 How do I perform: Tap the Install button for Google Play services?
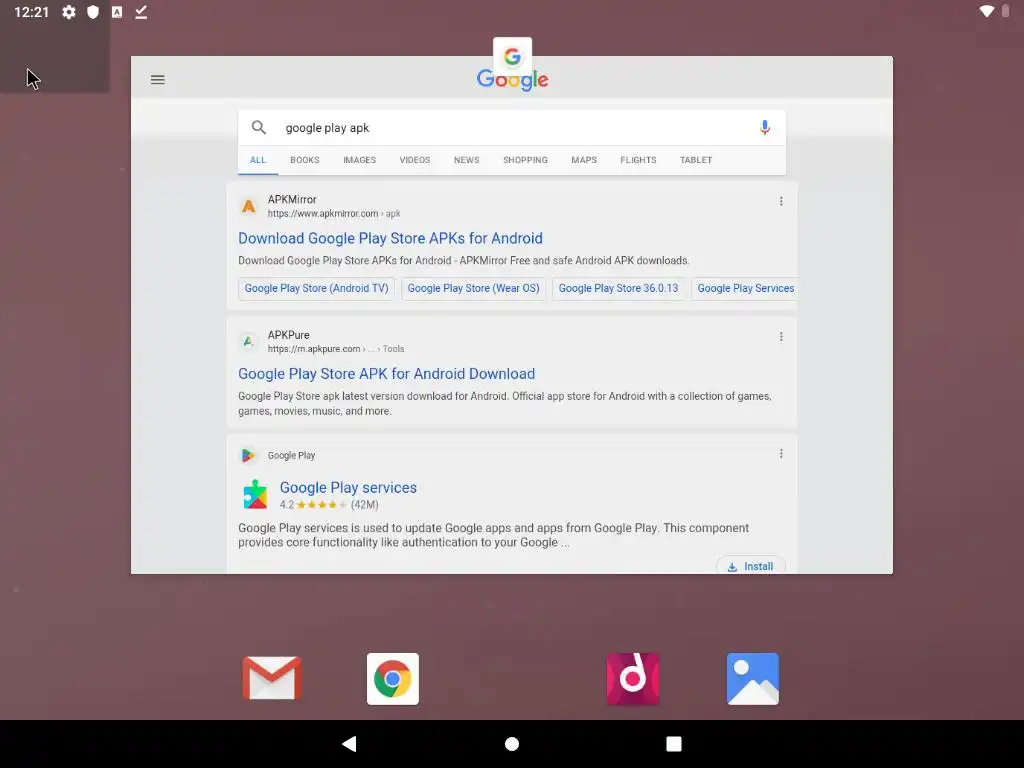(x=751, y=566)
